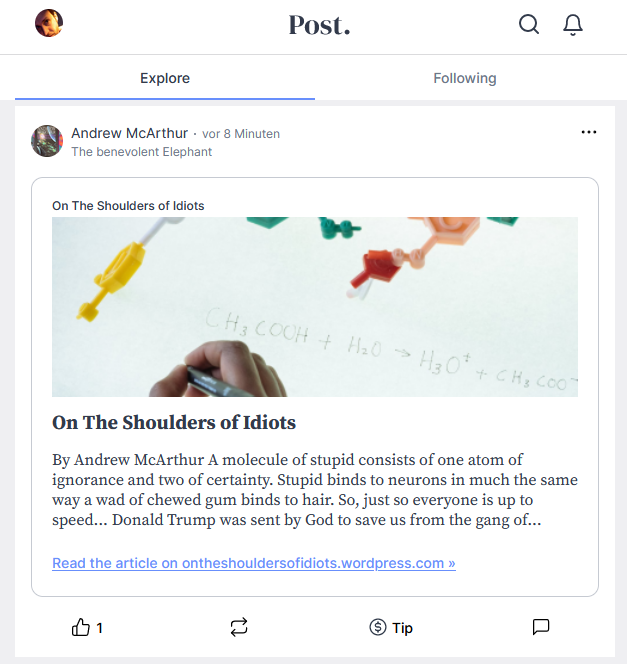Viewport: 627px width, 664px height.
Task: Click the 'vor 8 Minuten' timestamp
Action: [241, 134]
